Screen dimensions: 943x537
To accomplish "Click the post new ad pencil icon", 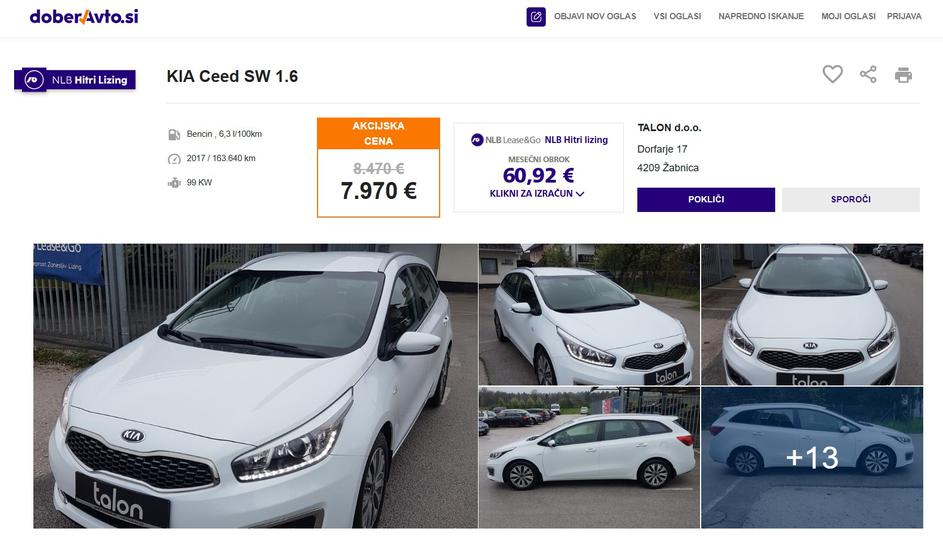I will (x=536, y=17).
